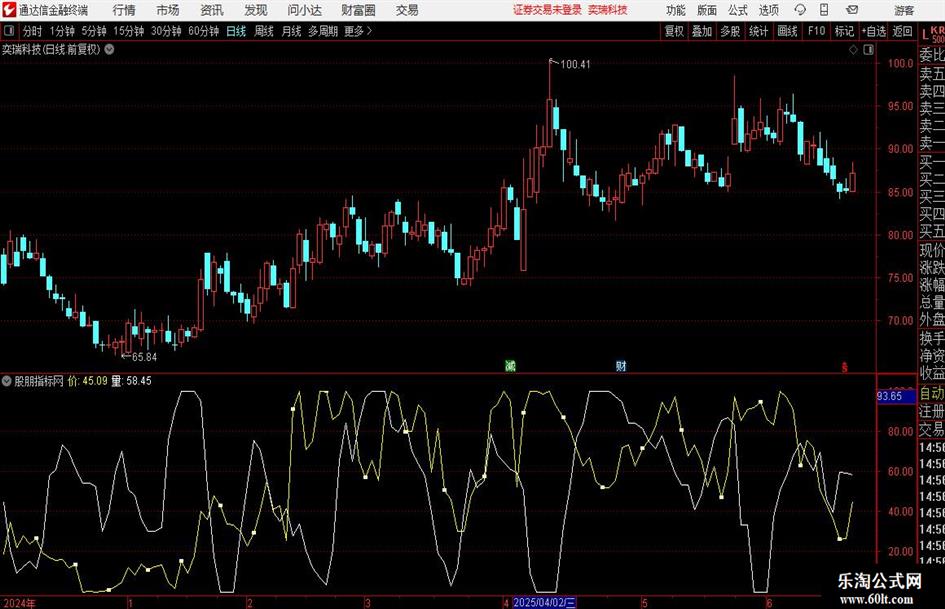Toggle the right info panel icon
This screenshot has height=609, width=945.
pos(868,50)
